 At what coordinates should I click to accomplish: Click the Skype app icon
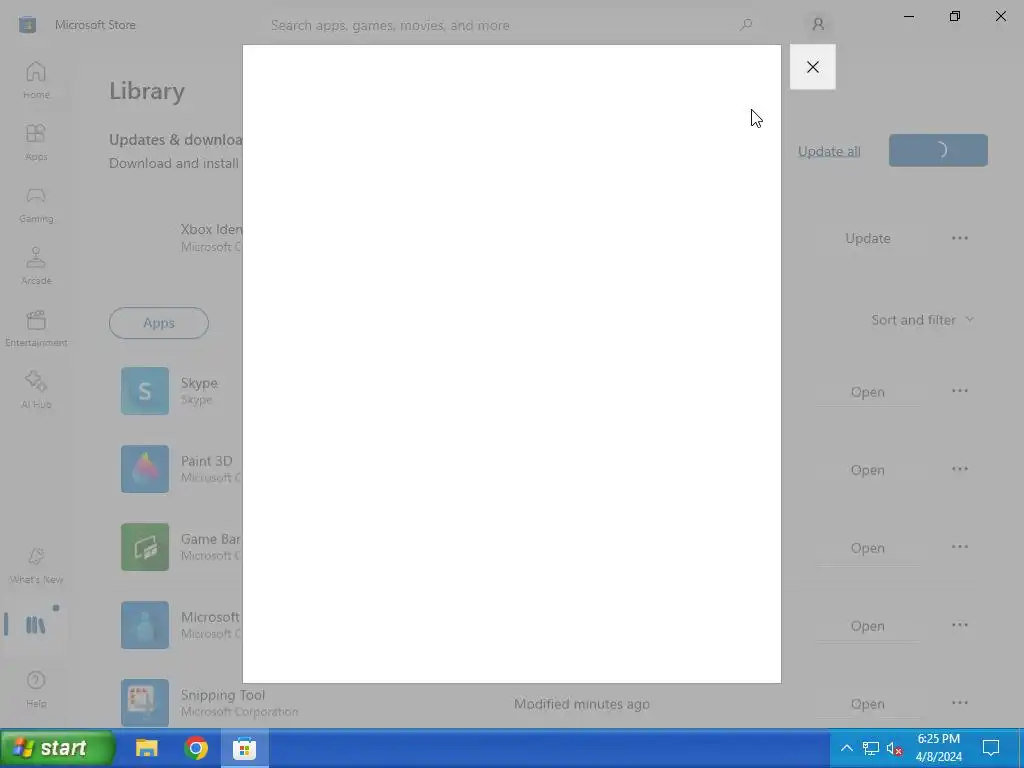point(145,391)
